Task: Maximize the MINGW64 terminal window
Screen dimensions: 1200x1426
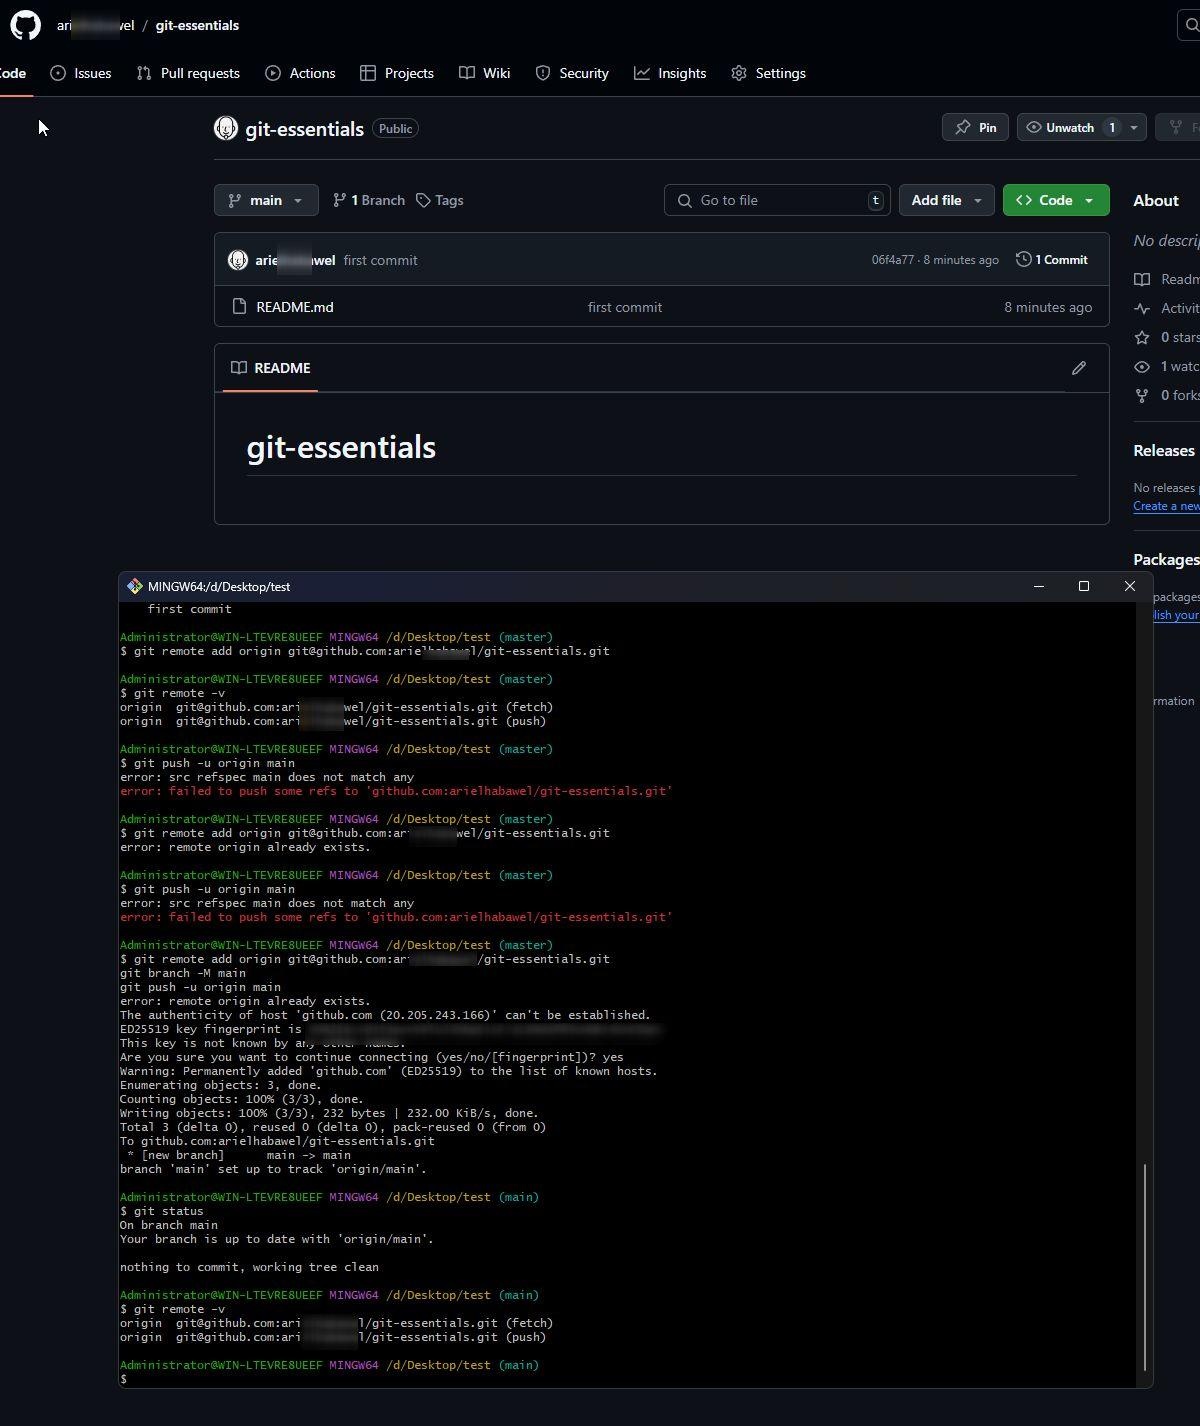Action: [1084, 586]
